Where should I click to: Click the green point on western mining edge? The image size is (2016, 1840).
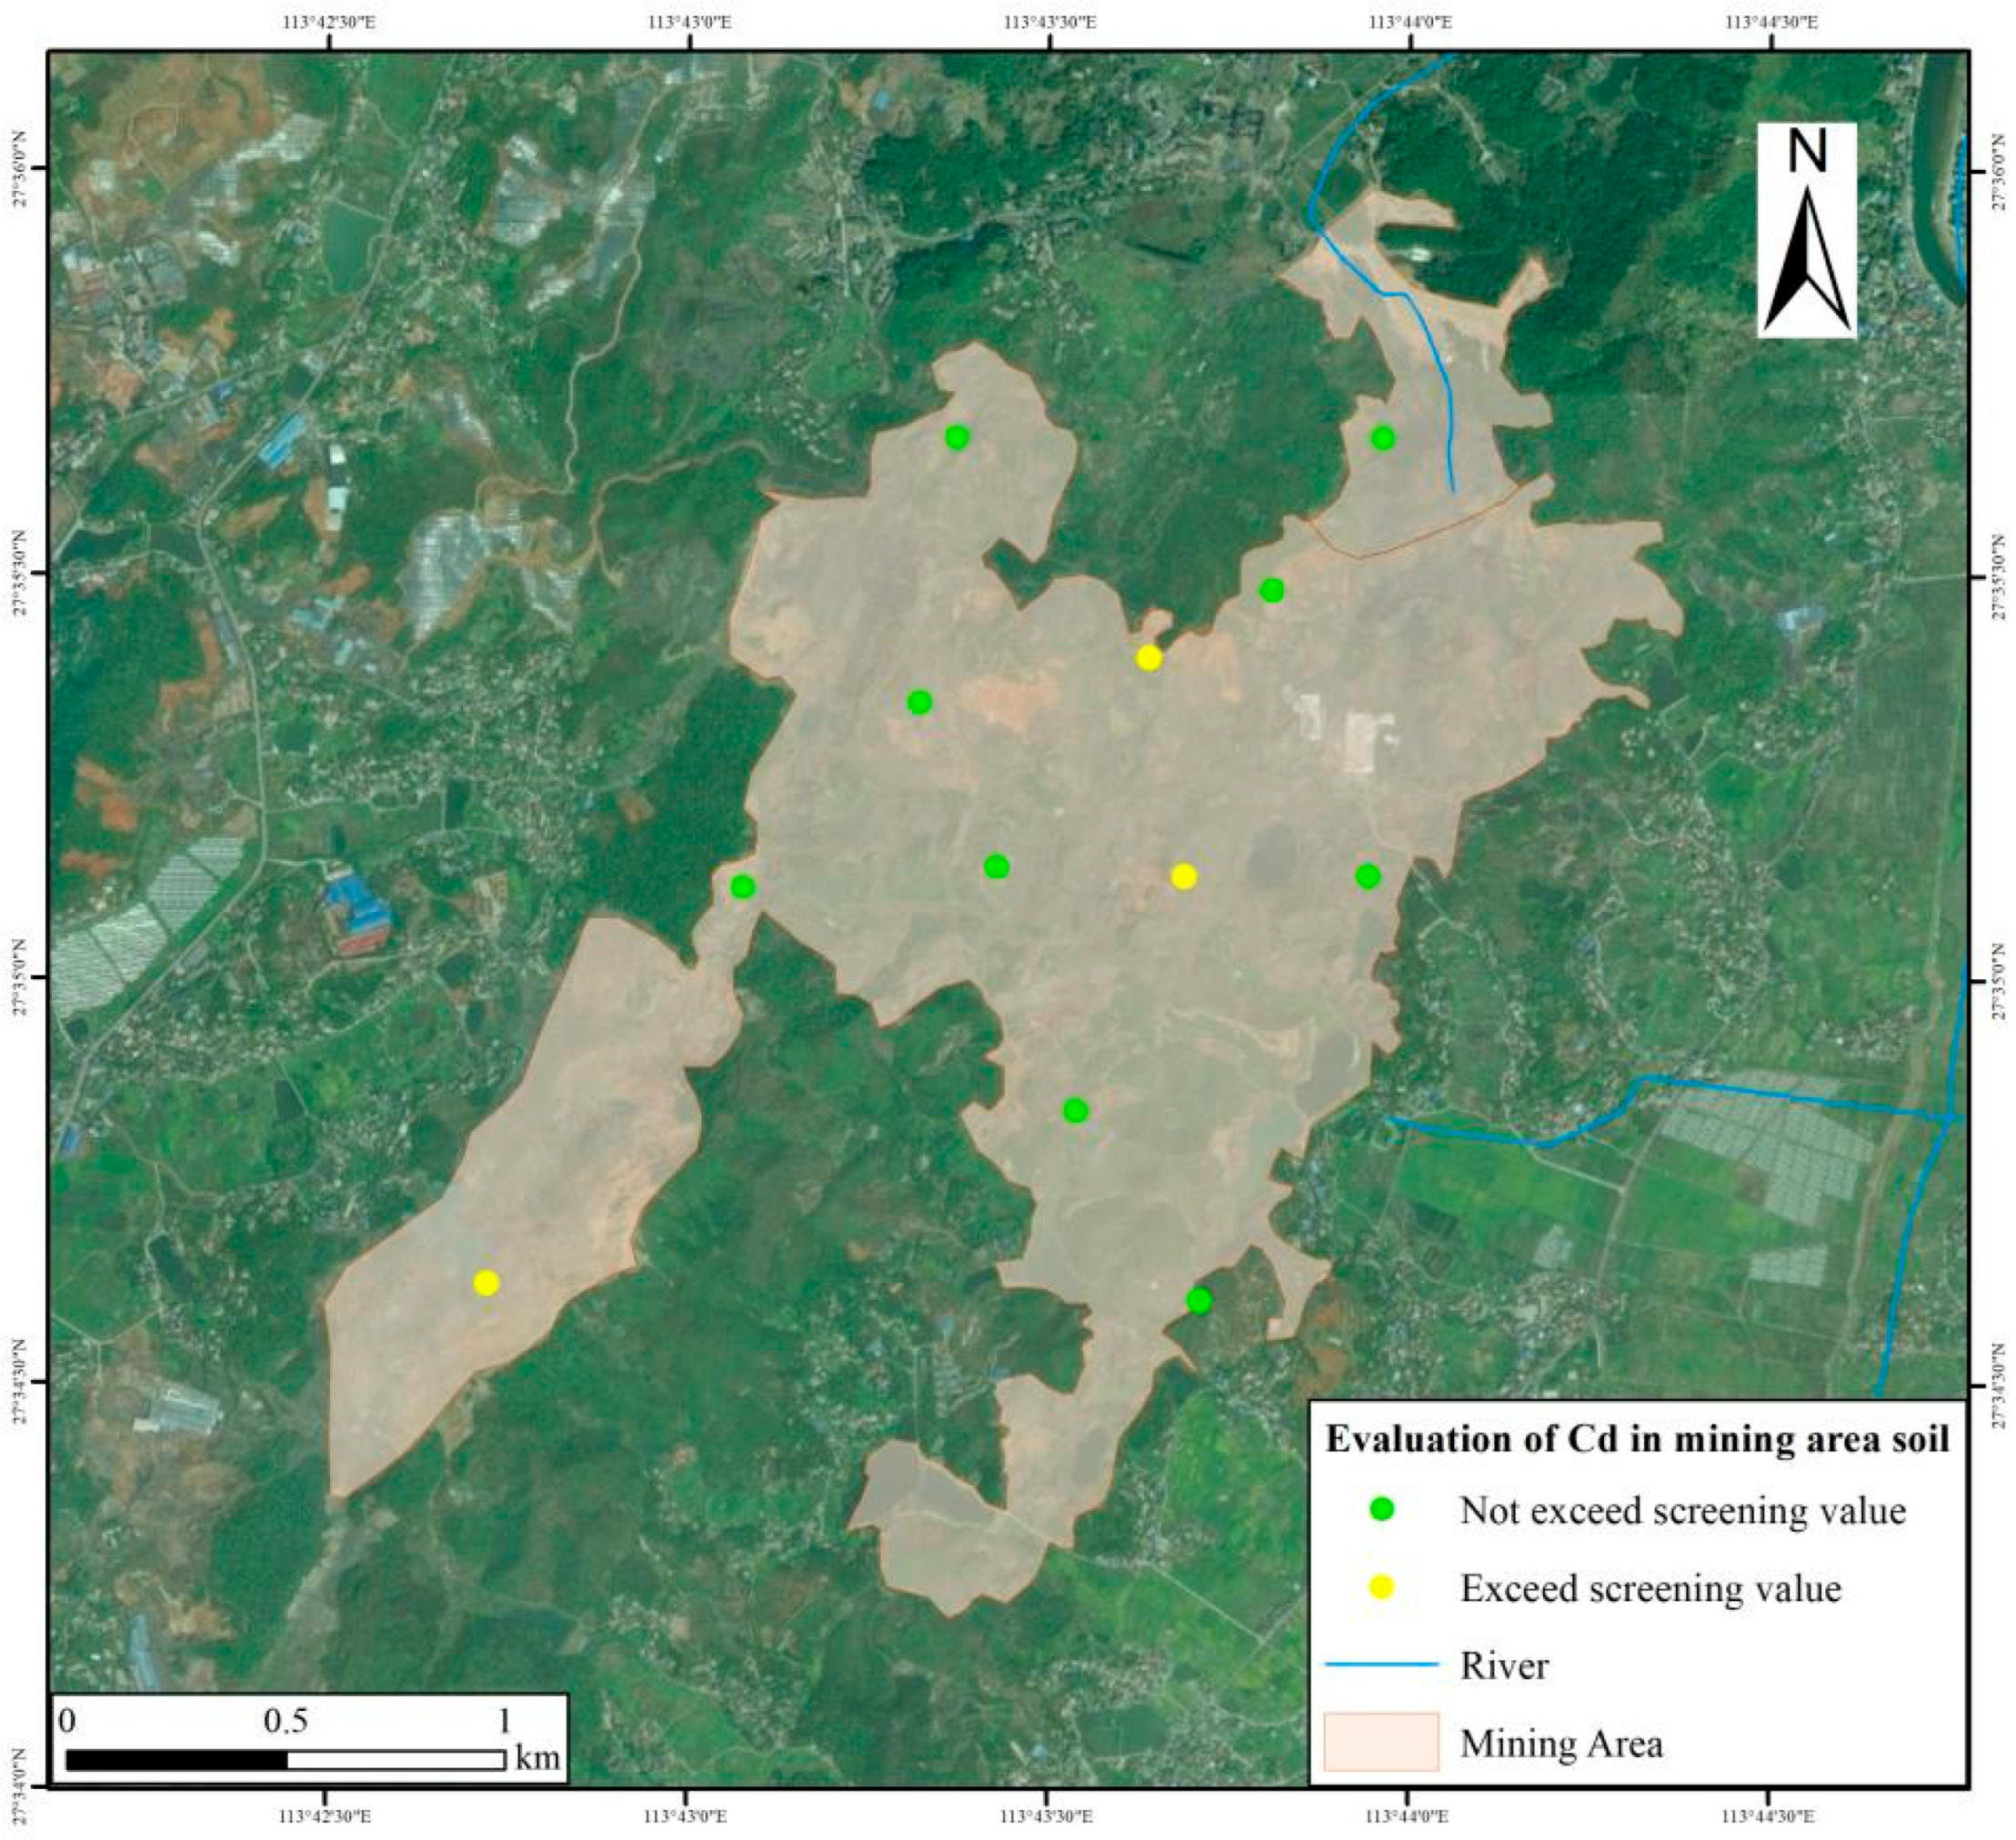742,887
